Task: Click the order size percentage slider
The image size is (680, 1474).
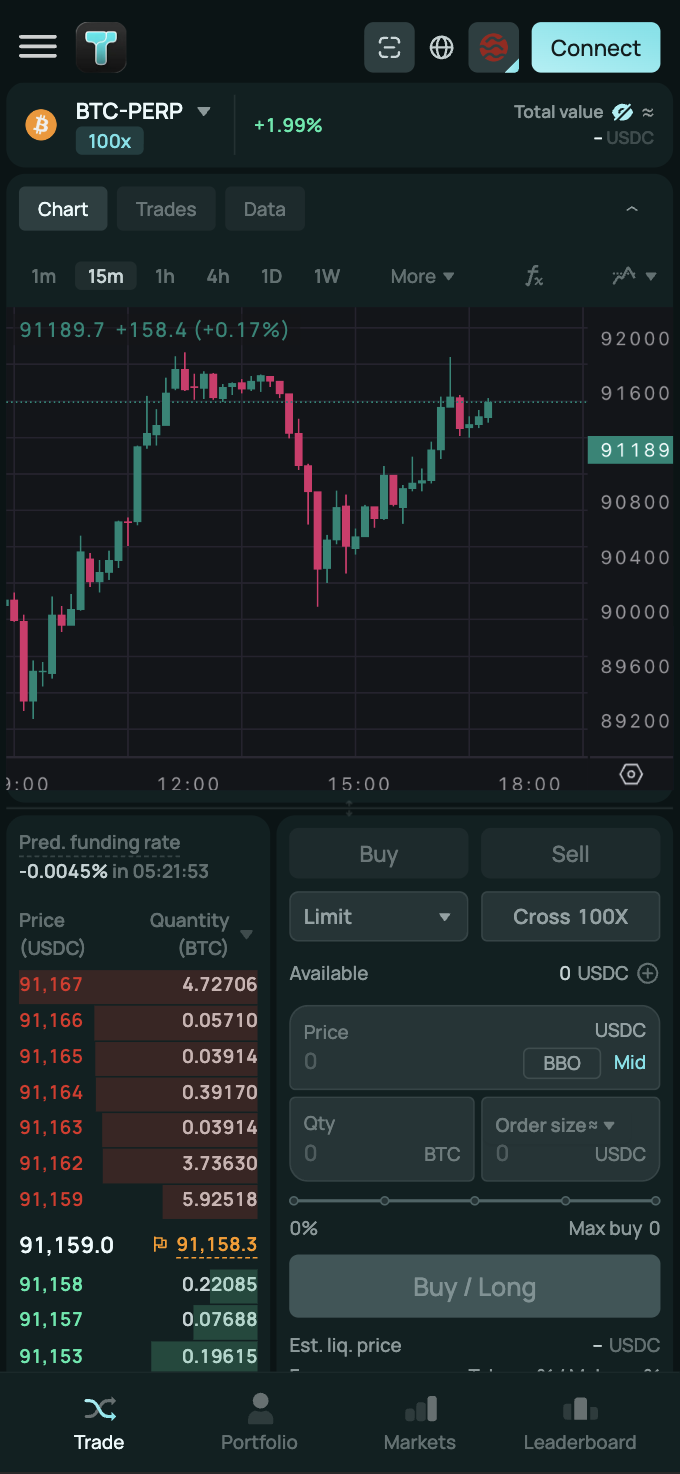Action: [x=474, y=1201]
